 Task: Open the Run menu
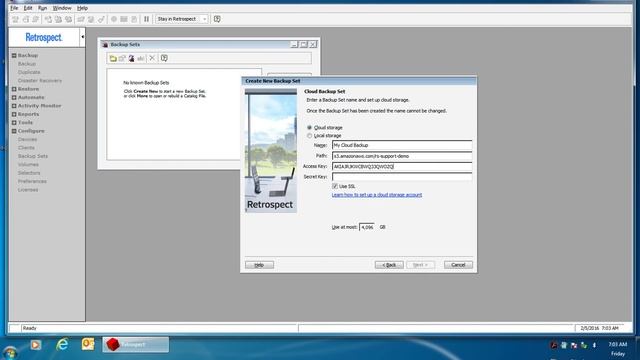pyautogui.click(x=42, y=8)
